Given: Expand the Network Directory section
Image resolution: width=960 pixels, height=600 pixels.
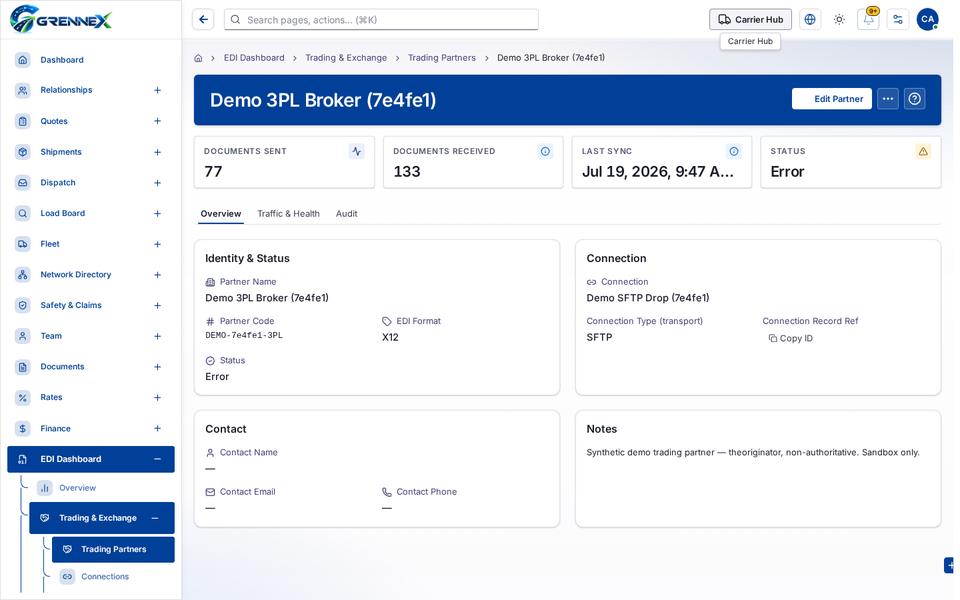Looking at the screenshot, I should (157, 275).
